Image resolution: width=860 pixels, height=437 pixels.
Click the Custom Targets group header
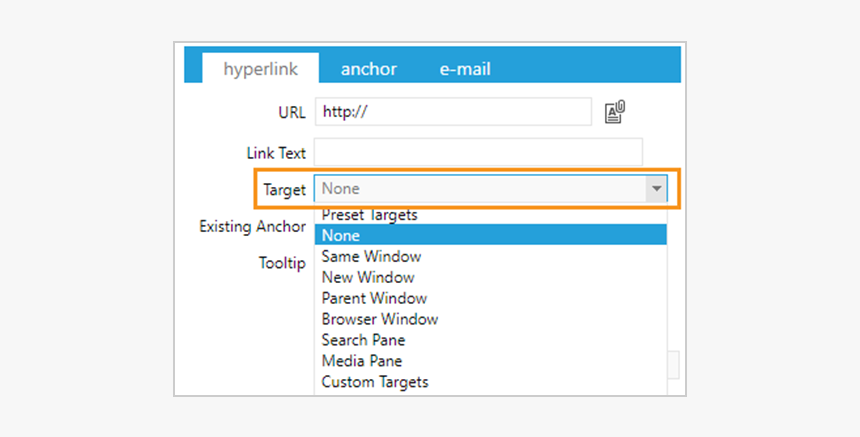click(375, 382)
